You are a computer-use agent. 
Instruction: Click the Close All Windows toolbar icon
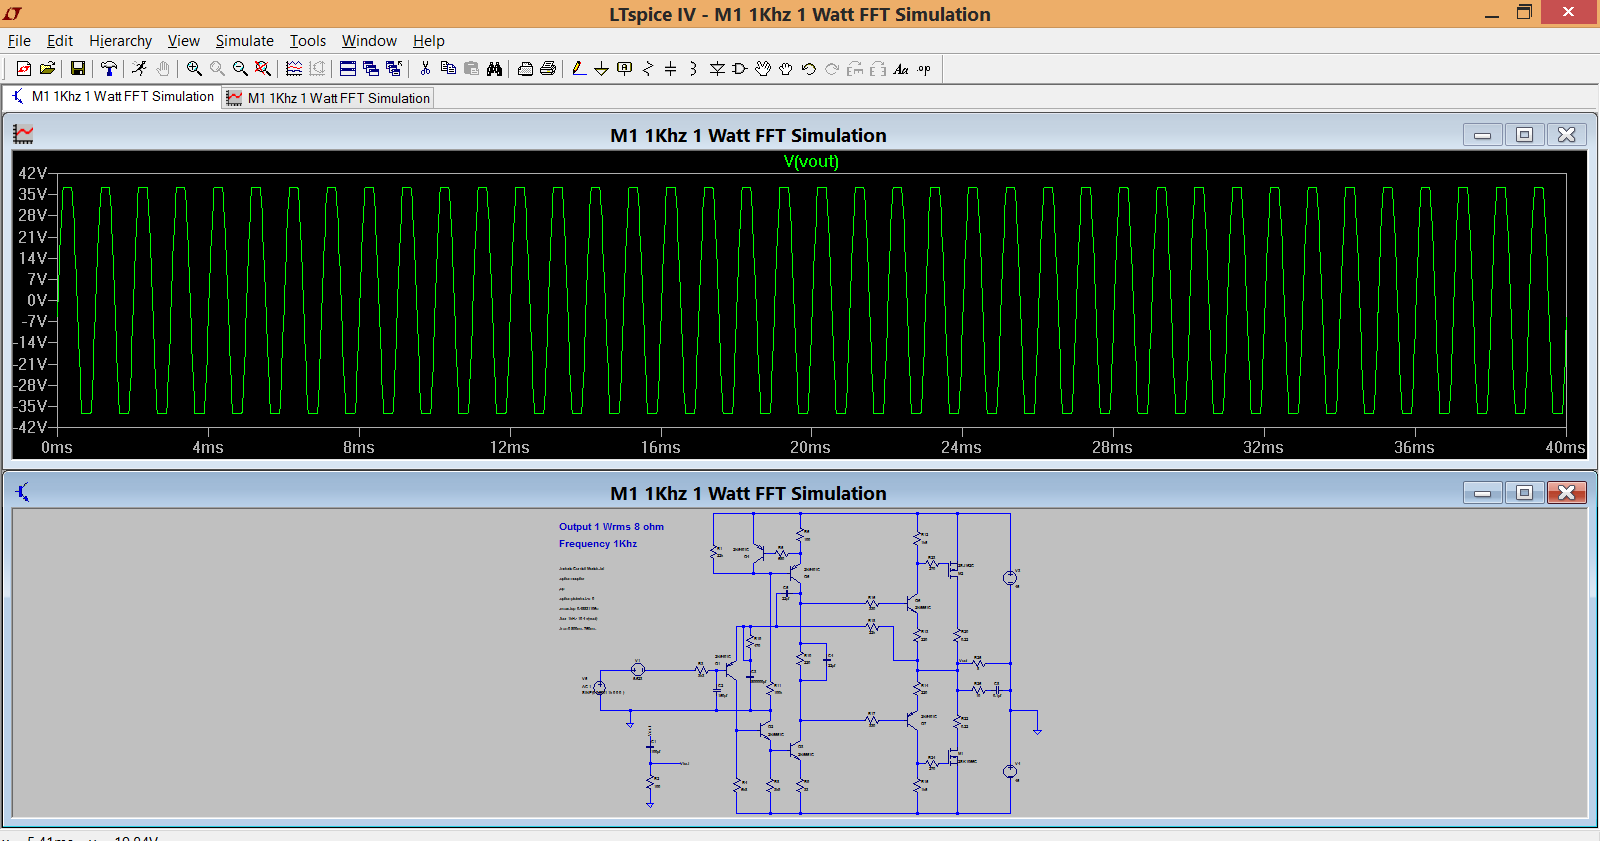pyautogui.click(x=394, y=68)
